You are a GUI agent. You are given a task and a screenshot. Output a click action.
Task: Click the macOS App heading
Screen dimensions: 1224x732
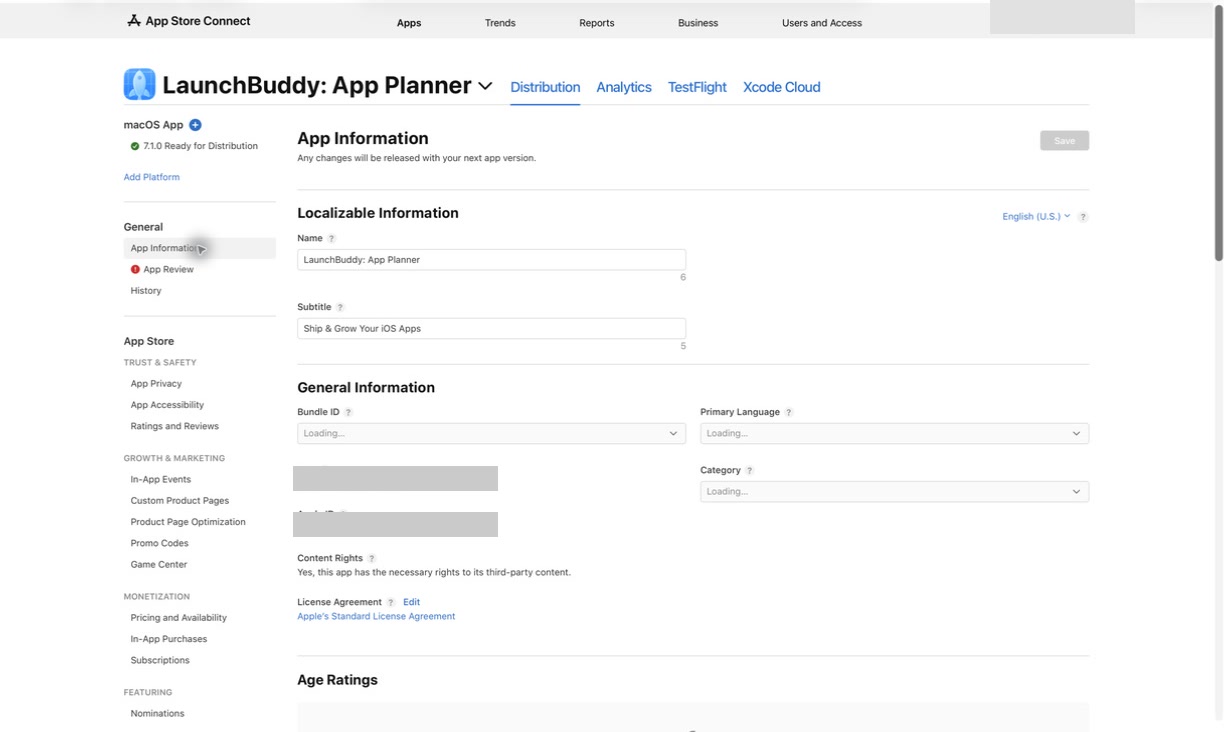coord(154,125)
